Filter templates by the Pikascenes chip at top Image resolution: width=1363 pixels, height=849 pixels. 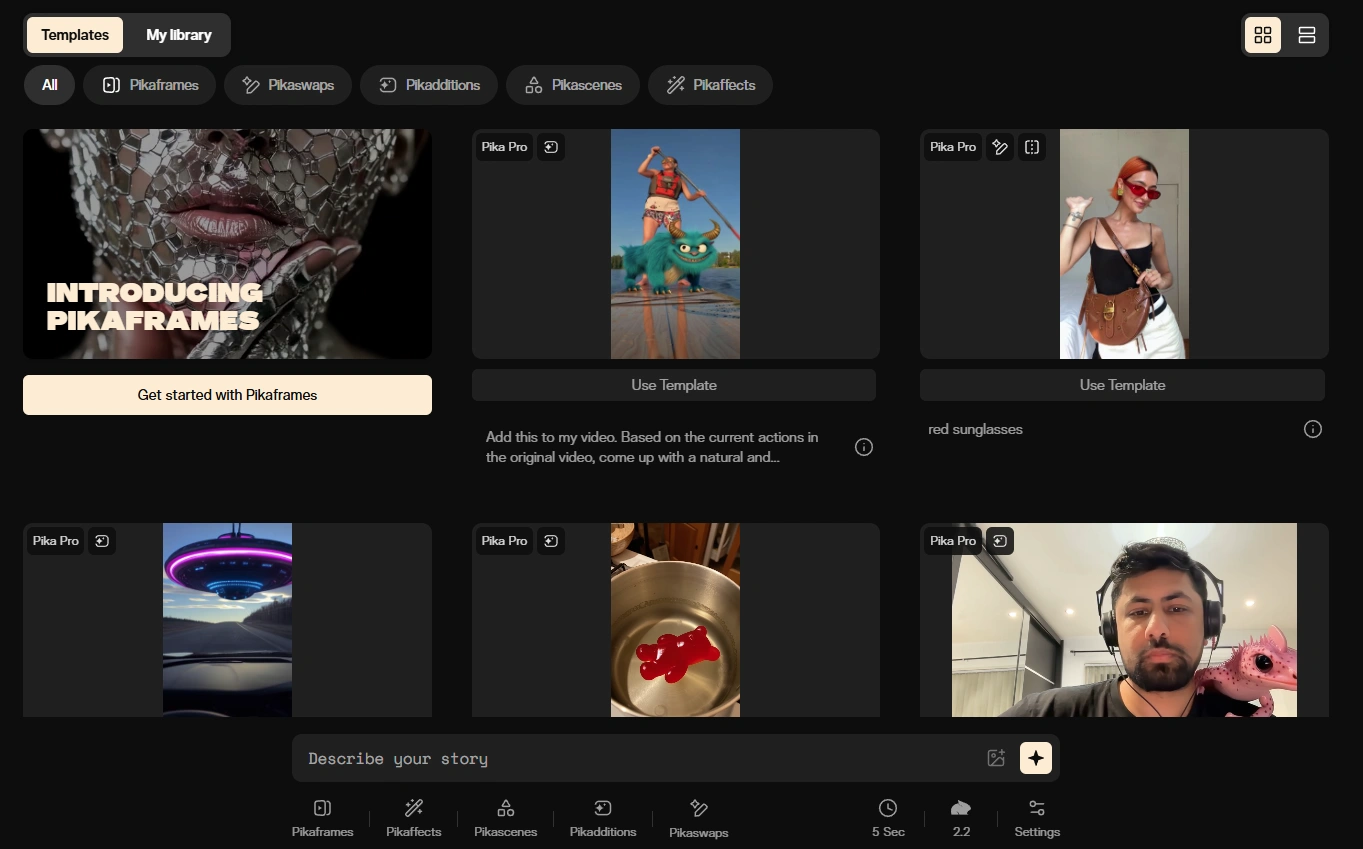point(573,85)
